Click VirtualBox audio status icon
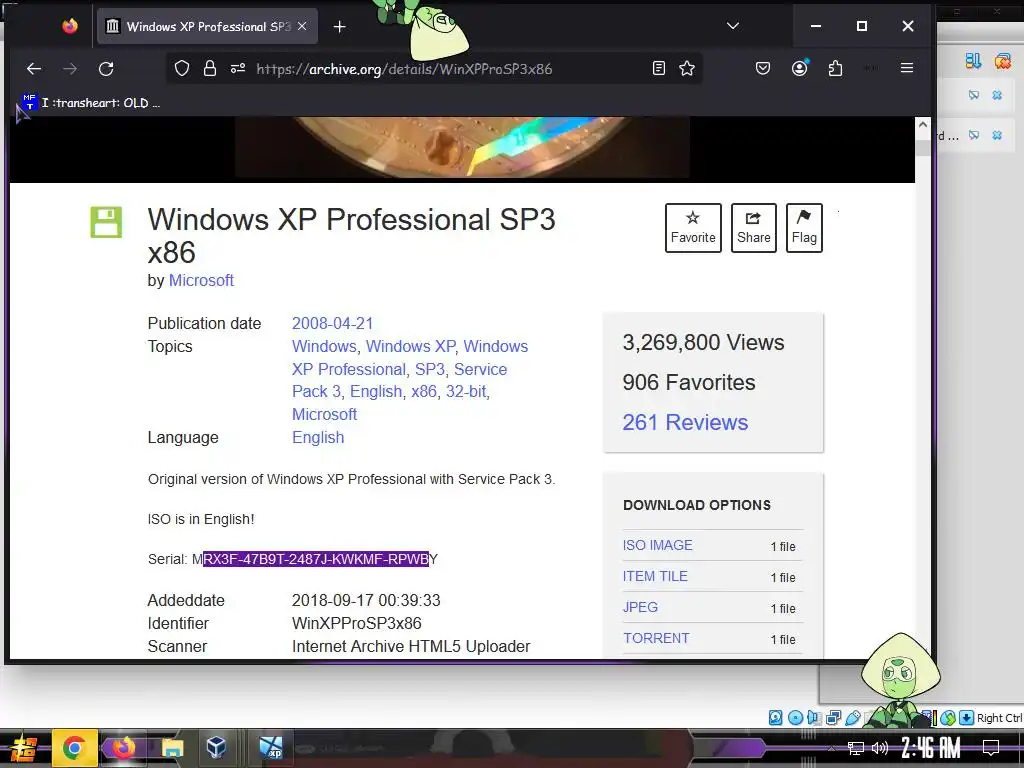 (x=814, y=718)
